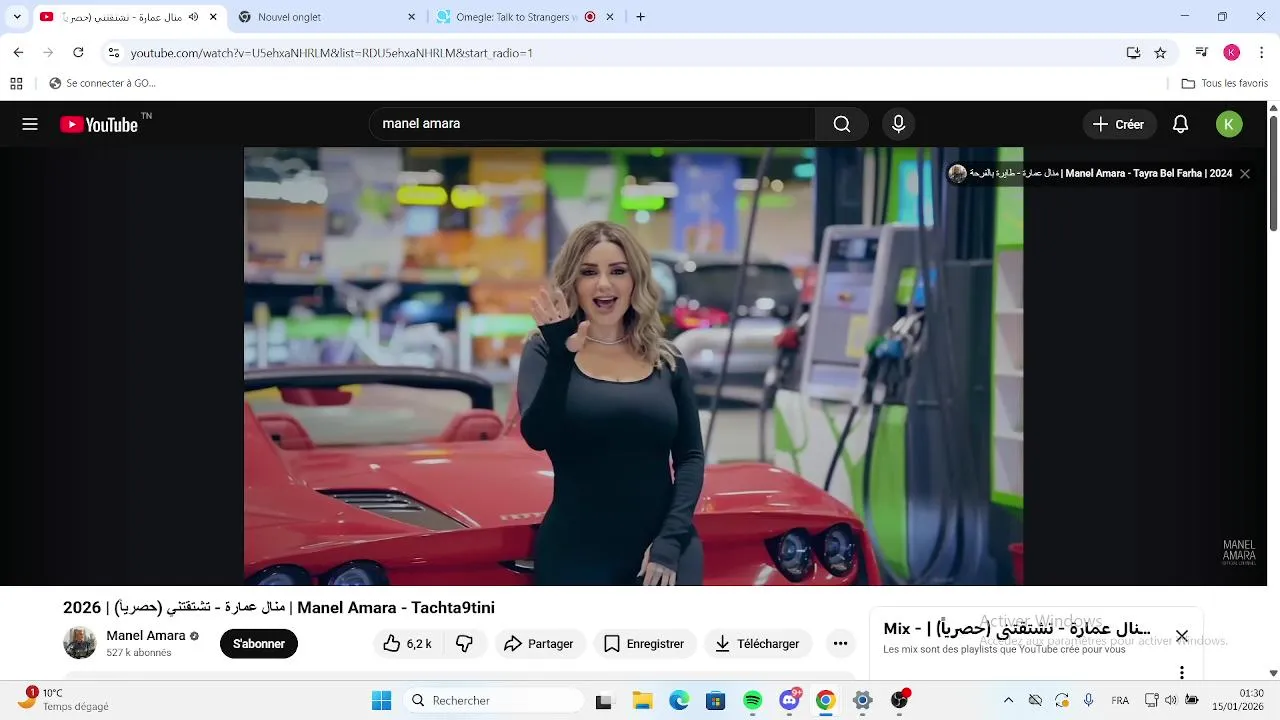Open the weather widget 10°C Temps dégagé
The width and height of the screenshot is (1280, 720).
[63, 700]
